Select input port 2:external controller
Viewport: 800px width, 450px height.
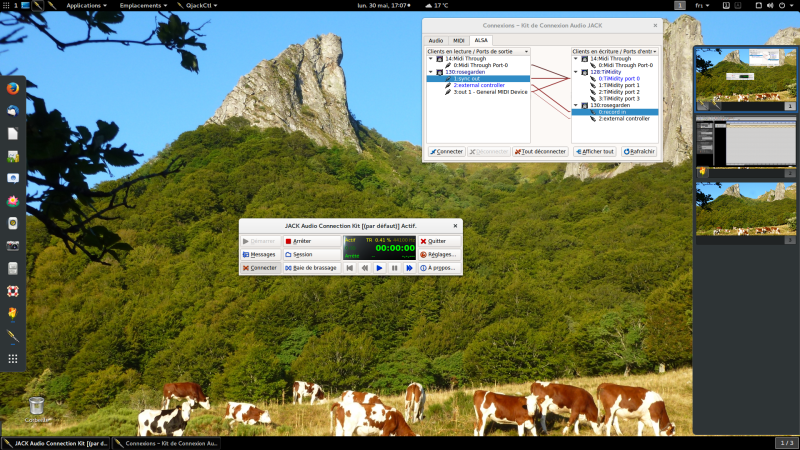pyautogui.click(x=624, y=118)
